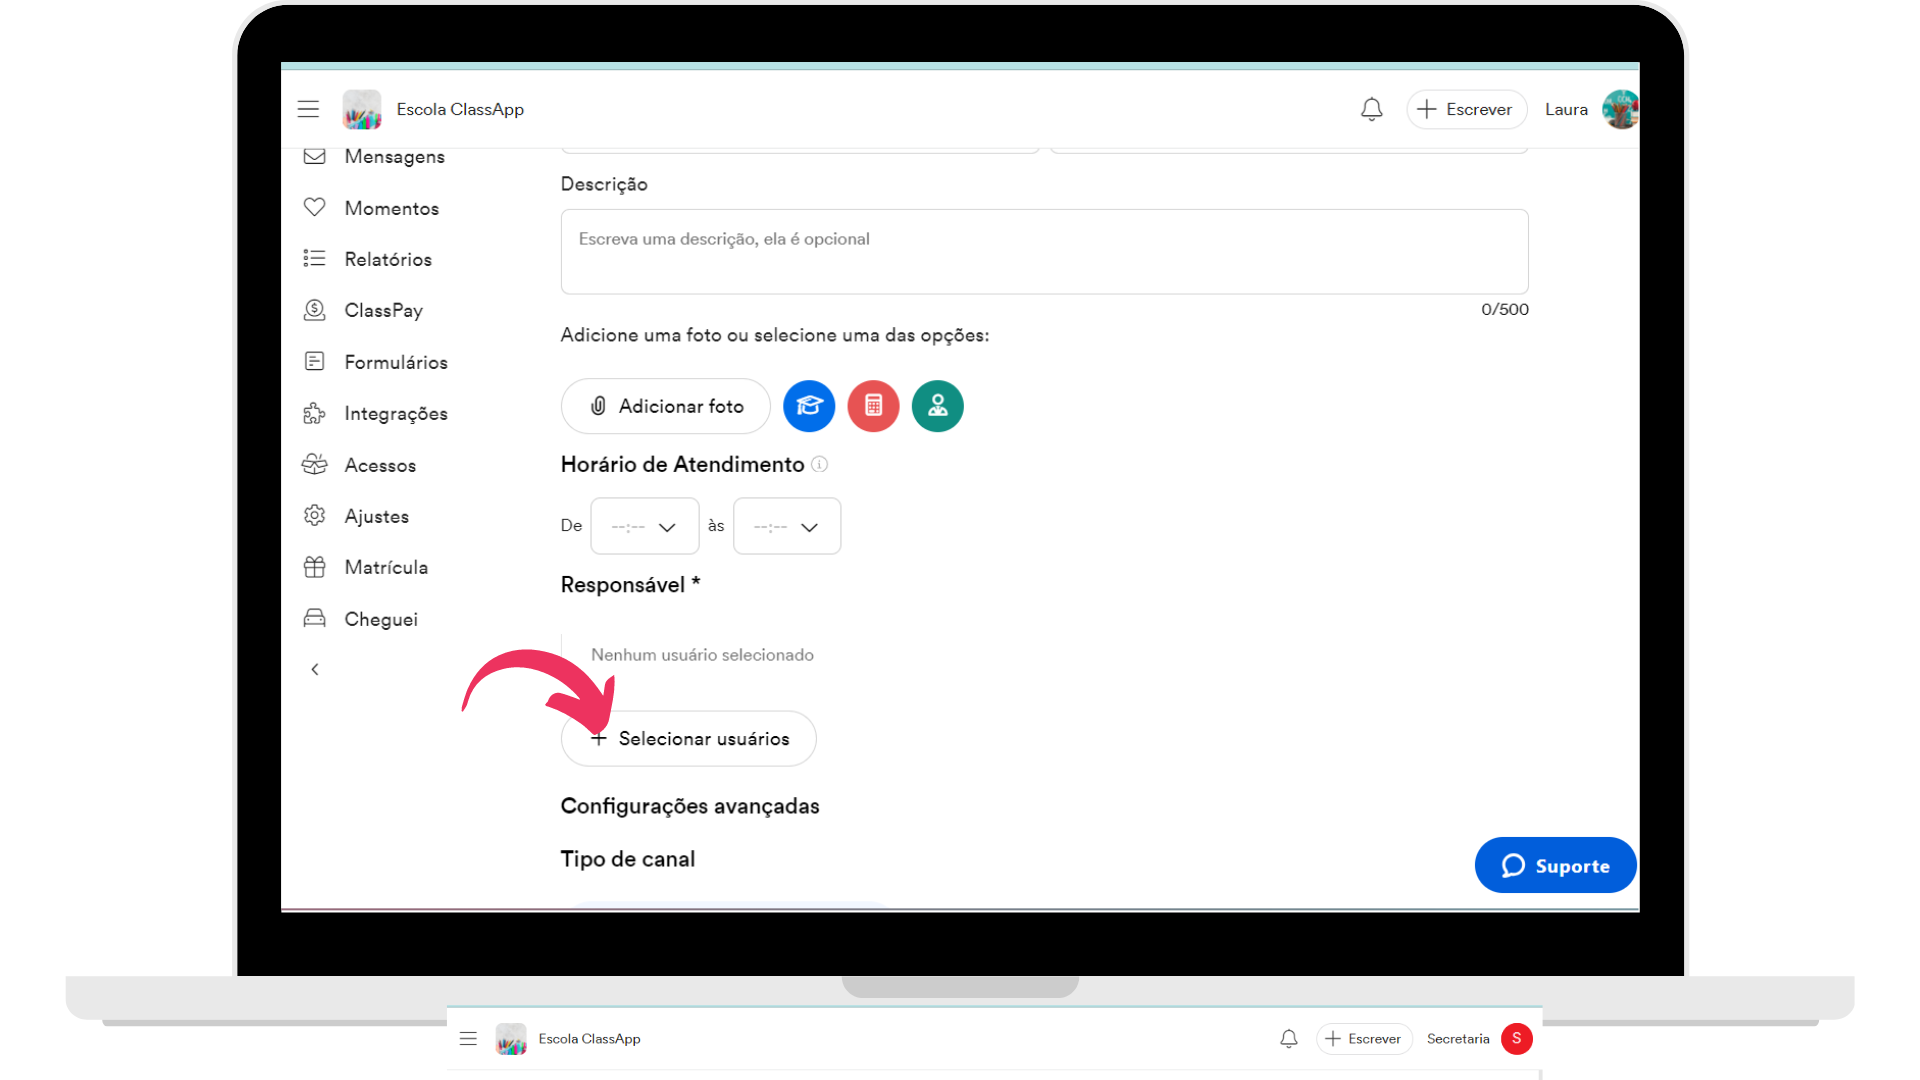Click hamburger menu in the lower Secretaria header
1920x1080 pixels.
coord(468,1039)
